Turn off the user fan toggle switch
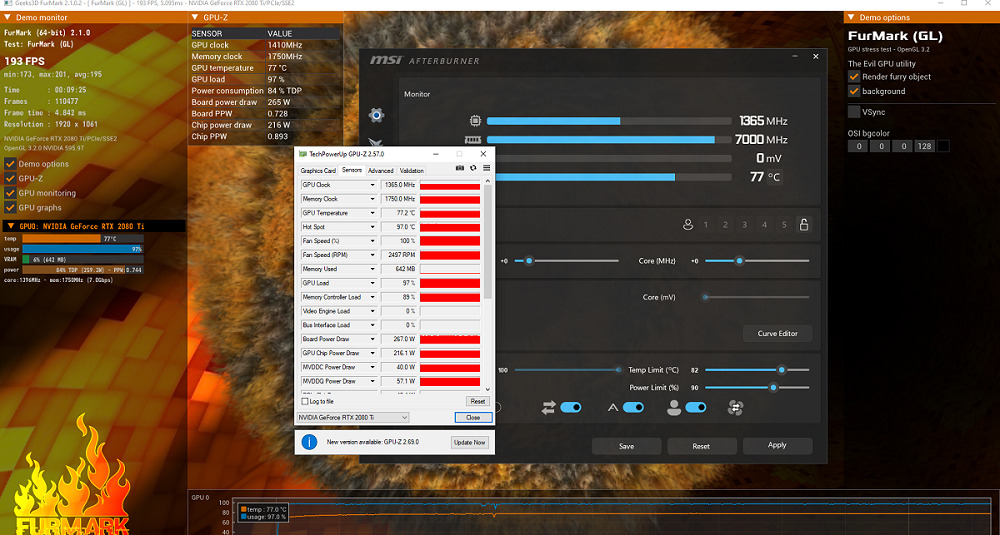Image resolution: width=1000 pixels, height=535 pixels. tap(696, 407)
